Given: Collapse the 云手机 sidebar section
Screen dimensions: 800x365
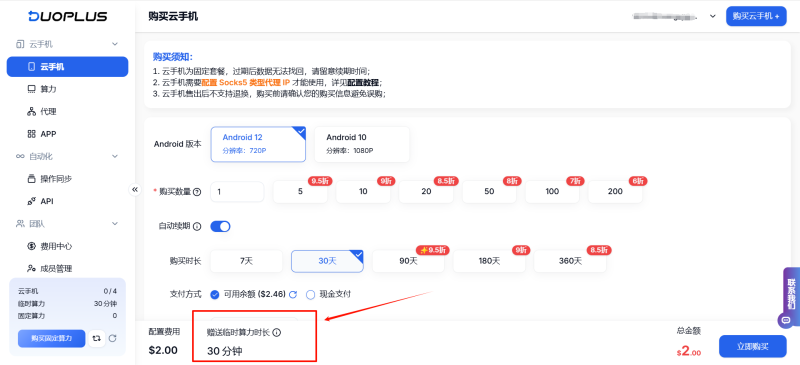Looking at the screenshot, I should coord(115,44).
